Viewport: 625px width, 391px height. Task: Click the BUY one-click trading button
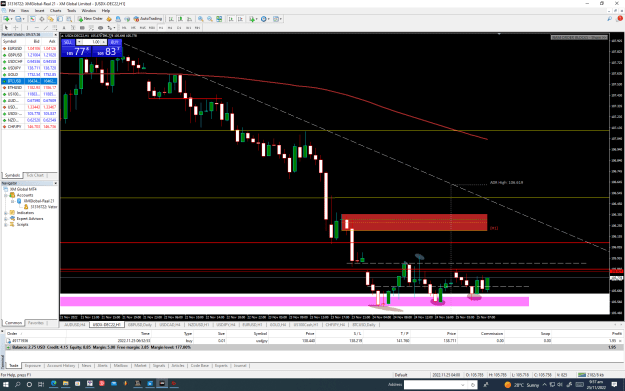point(115,42)
